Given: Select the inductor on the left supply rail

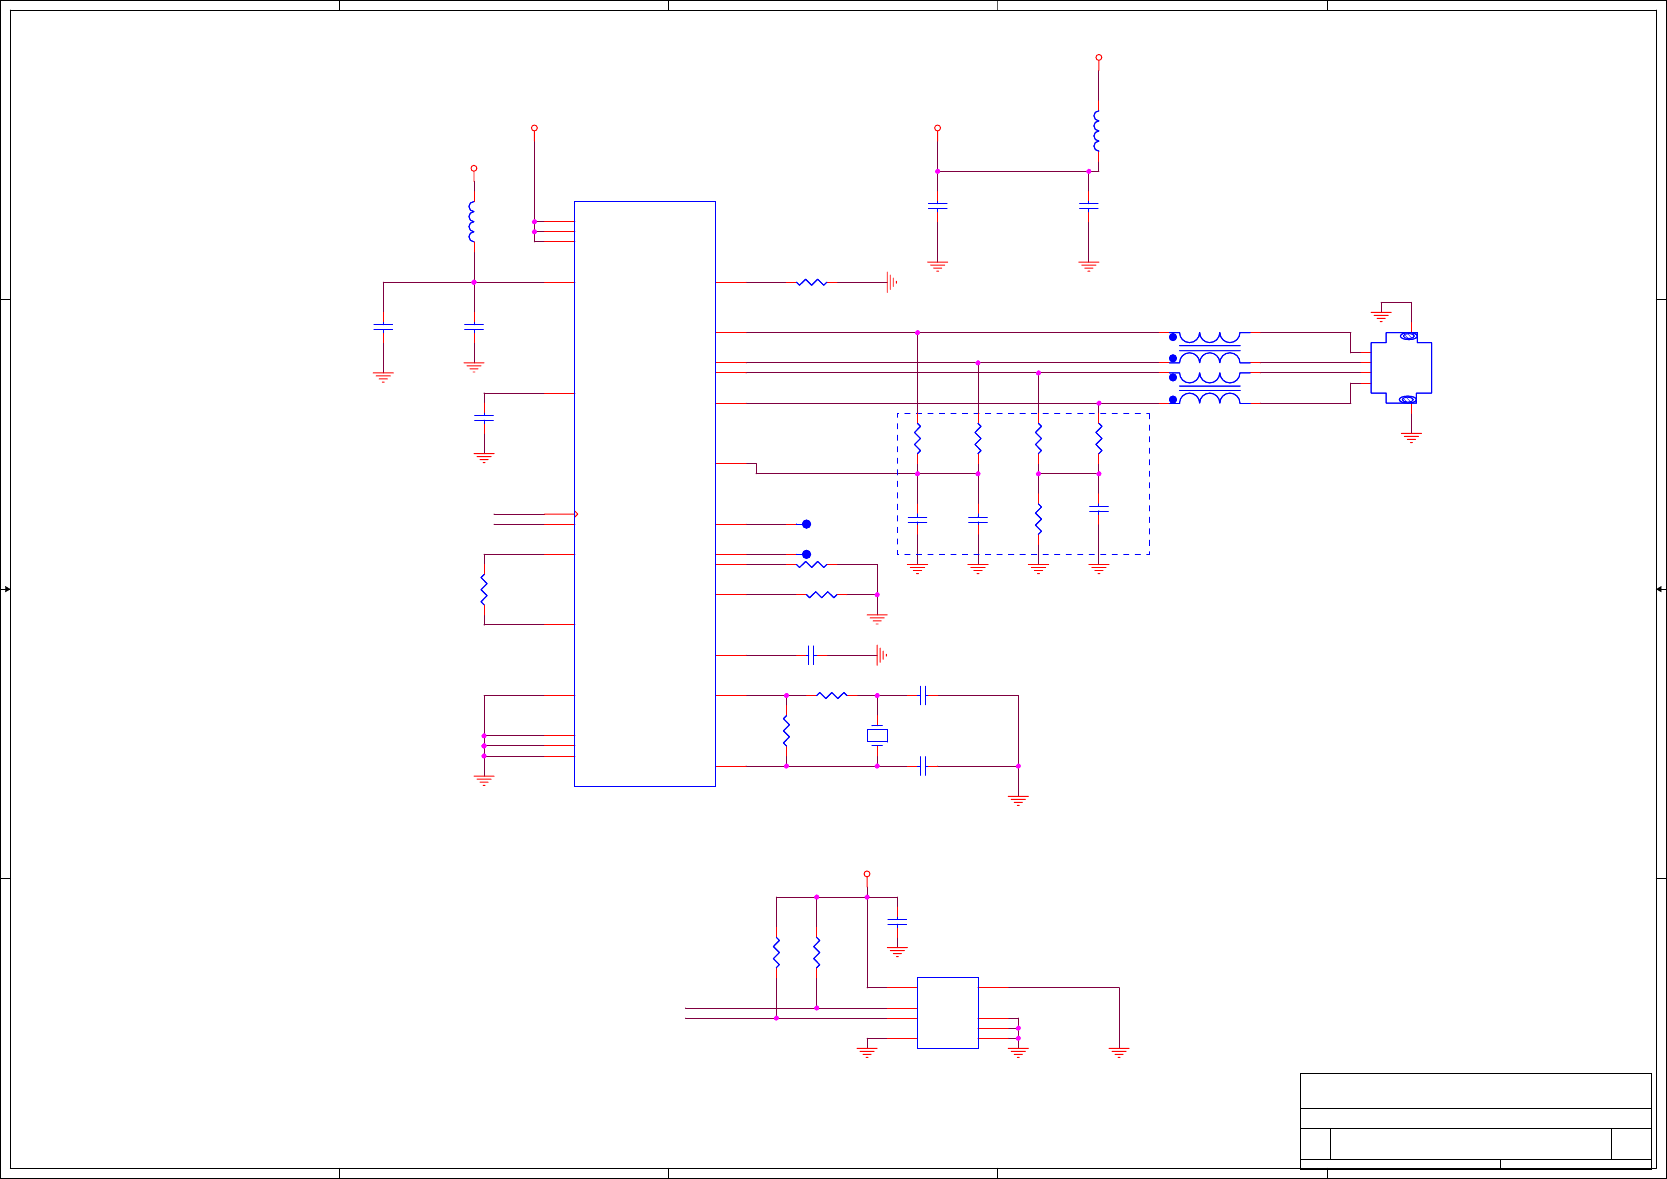Looking at the screenshot, I should coord(472,222).
